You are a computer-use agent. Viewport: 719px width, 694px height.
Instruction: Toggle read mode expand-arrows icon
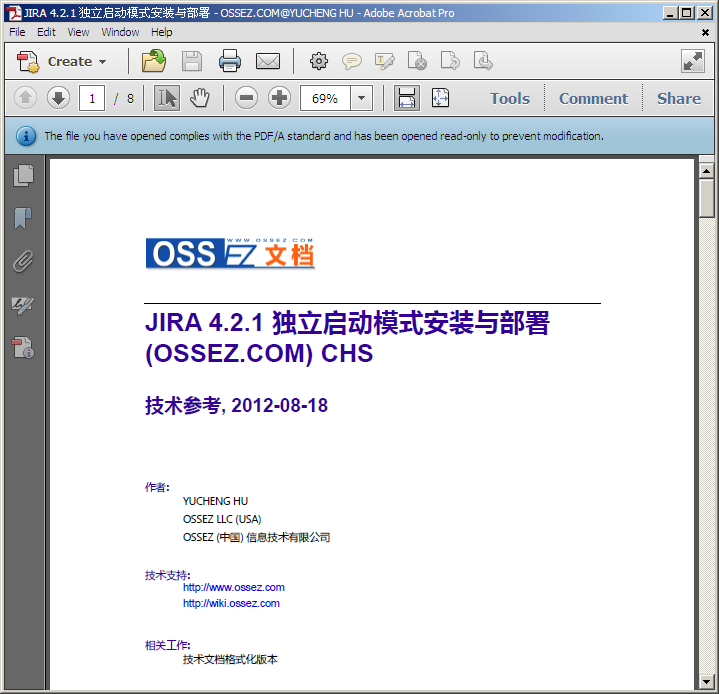[692, 61]
